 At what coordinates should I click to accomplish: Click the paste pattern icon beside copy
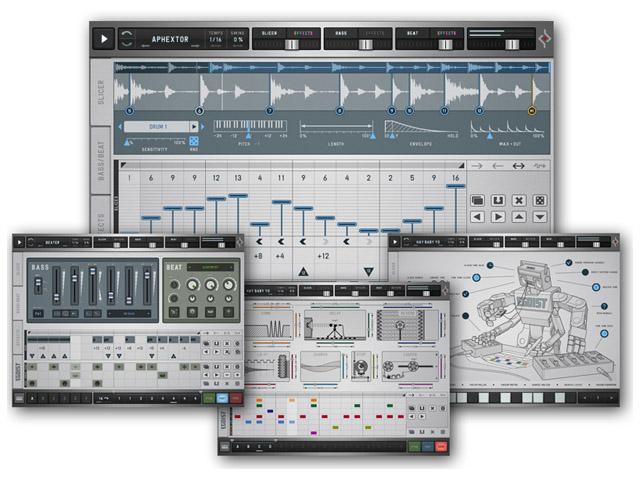498,199
